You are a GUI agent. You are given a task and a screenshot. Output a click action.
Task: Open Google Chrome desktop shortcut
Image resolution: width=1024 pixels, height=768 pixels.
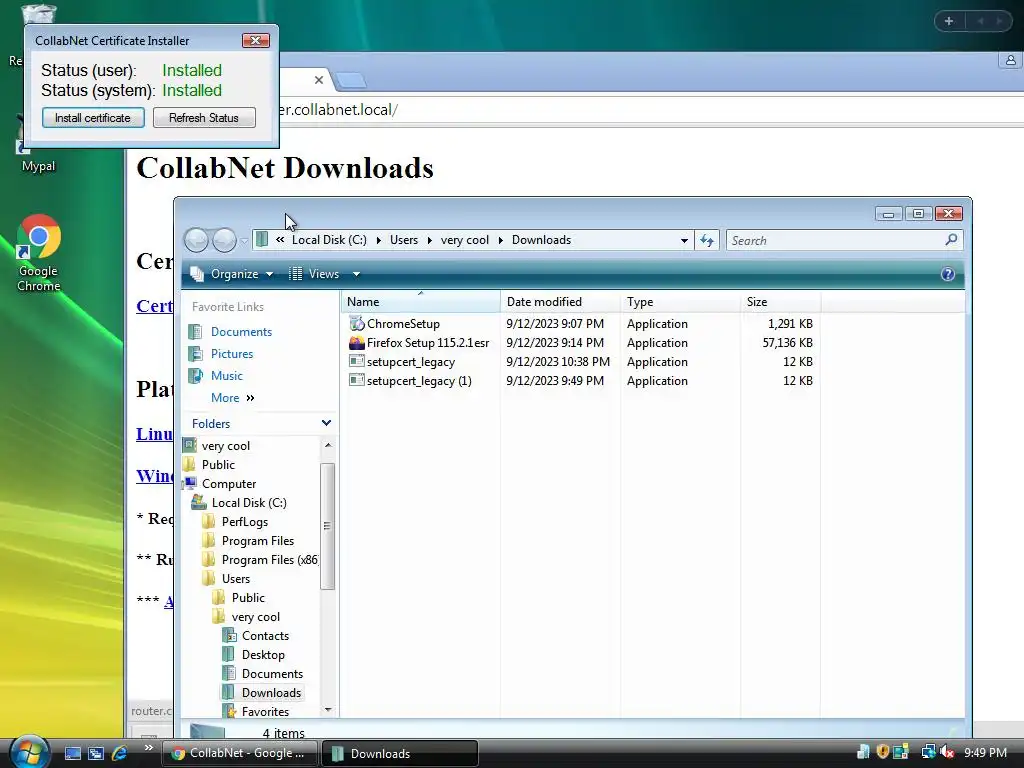pyautogui.click(x=39, y=253)
